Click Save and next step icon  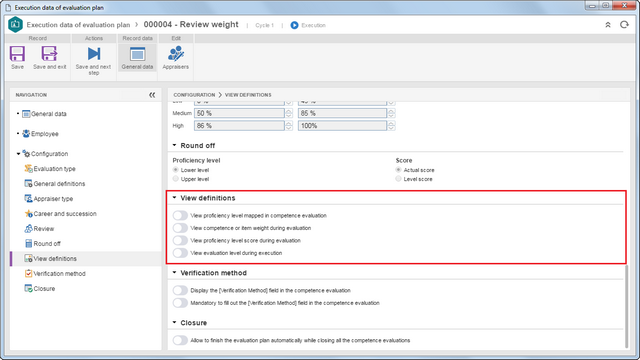tap(93, 54)
